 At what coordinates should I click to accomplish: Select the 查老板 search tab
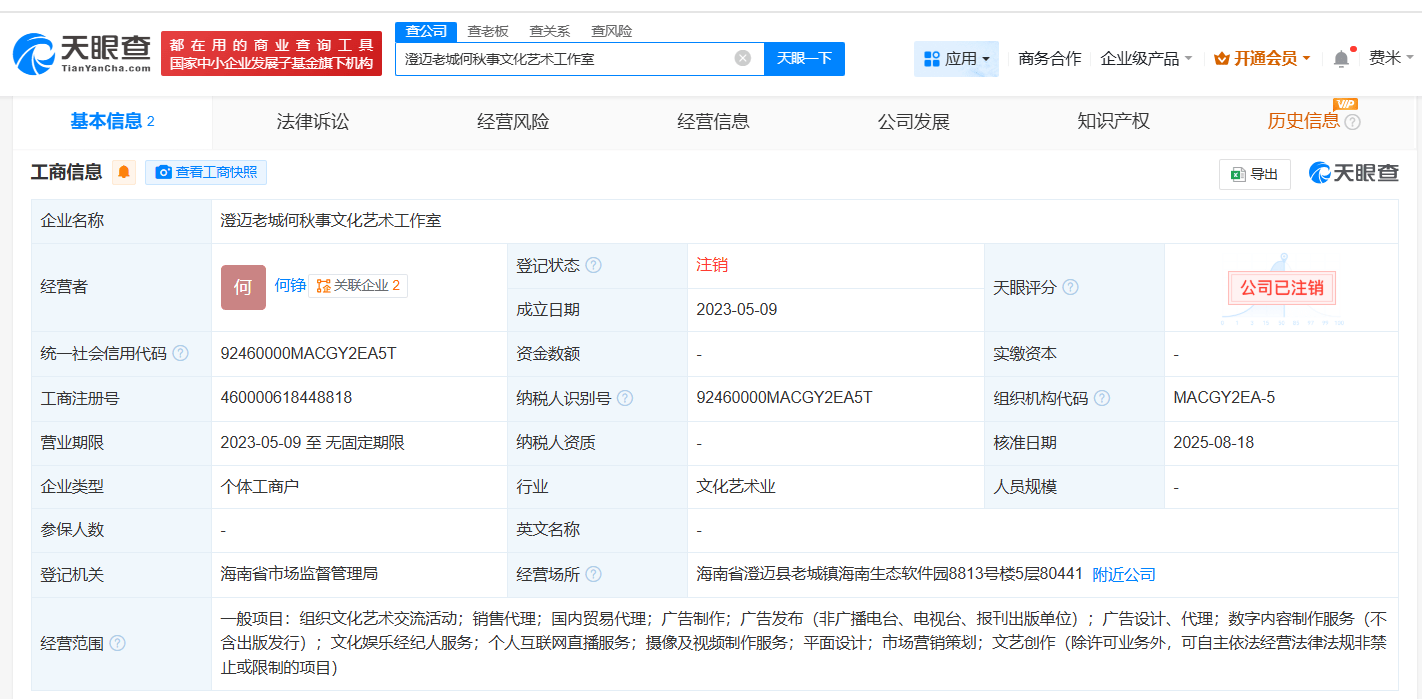(x=488, y=31)
